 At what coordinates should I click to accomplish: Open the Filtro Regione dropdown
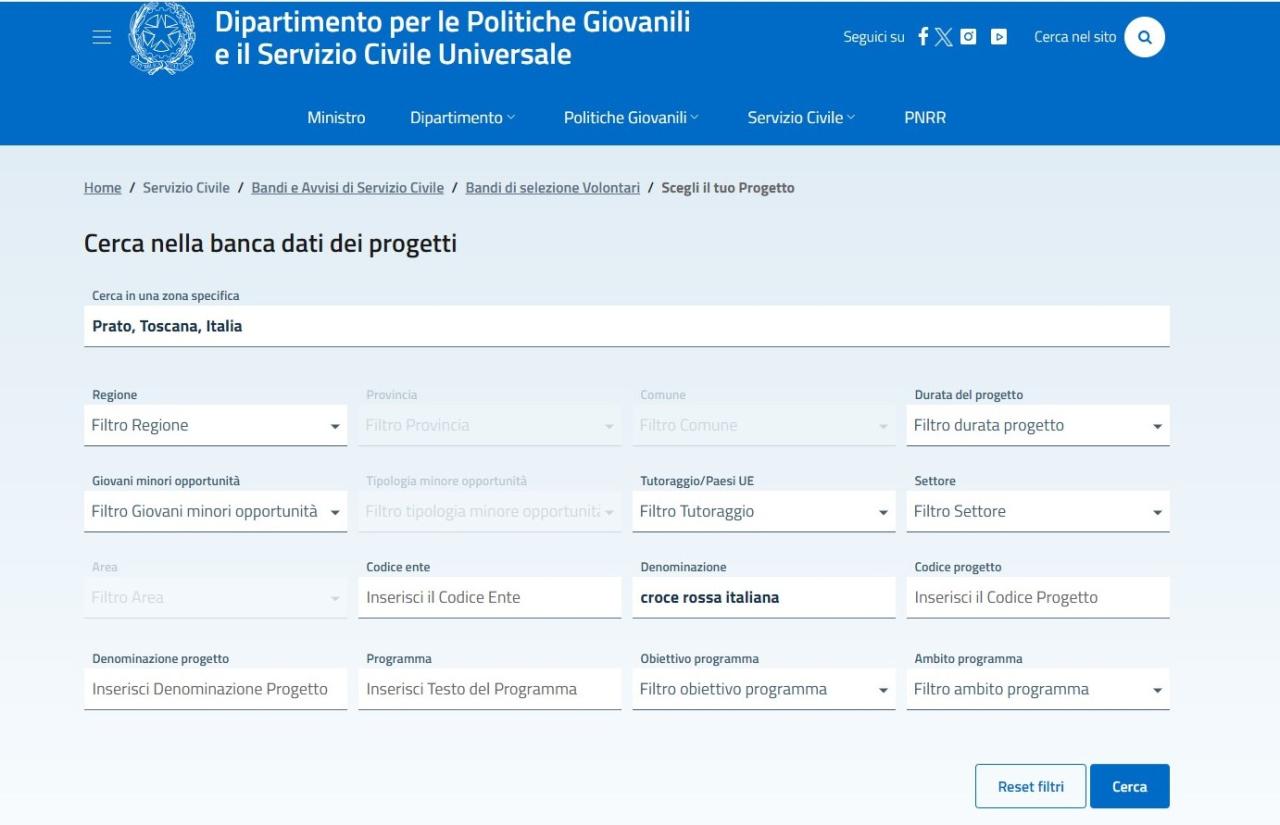coord(215,426)
